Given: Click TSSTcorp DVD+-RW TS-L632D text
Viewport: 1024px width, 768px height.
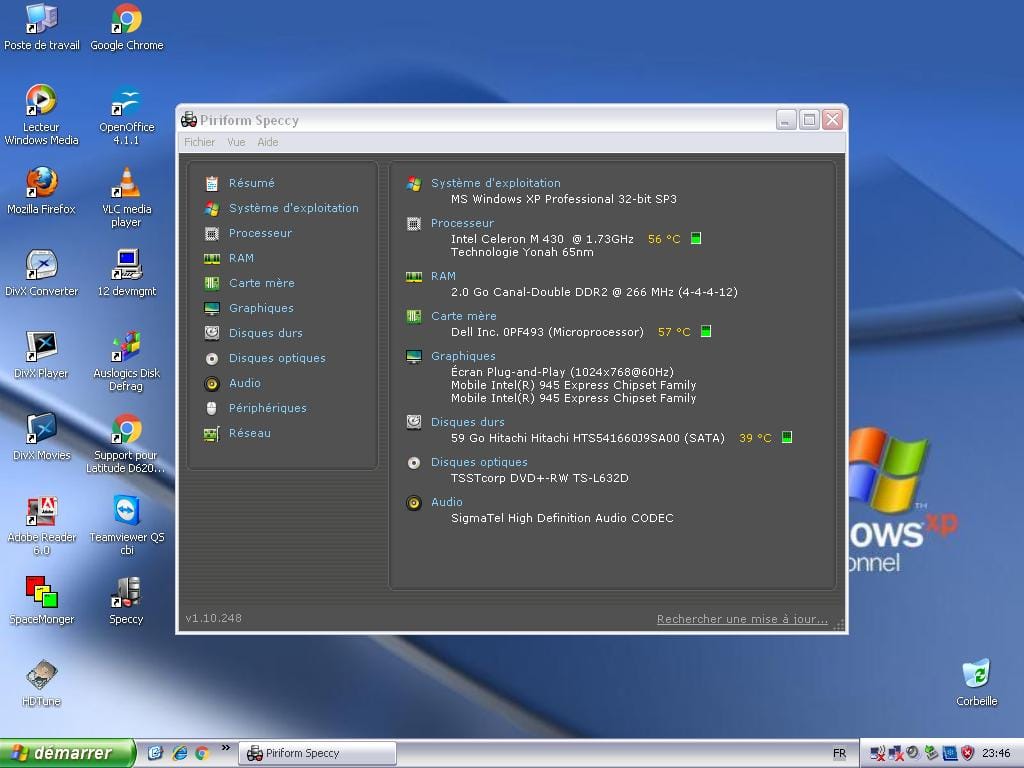Looking at the screenshot, I should point(539,478).
